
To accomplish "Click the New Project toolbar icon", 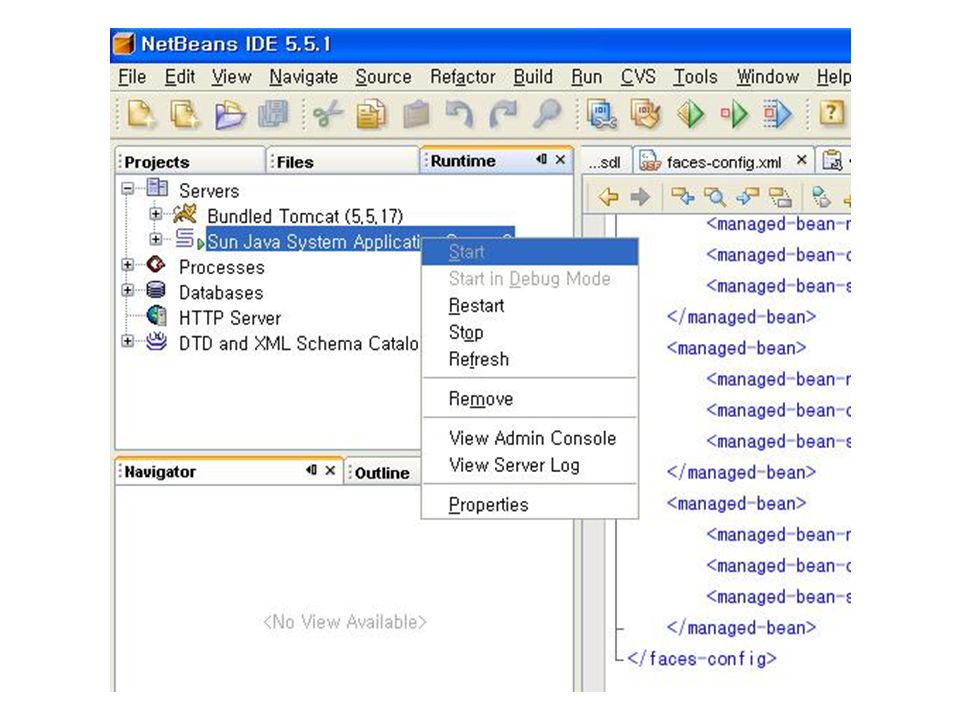I will 184,114.
